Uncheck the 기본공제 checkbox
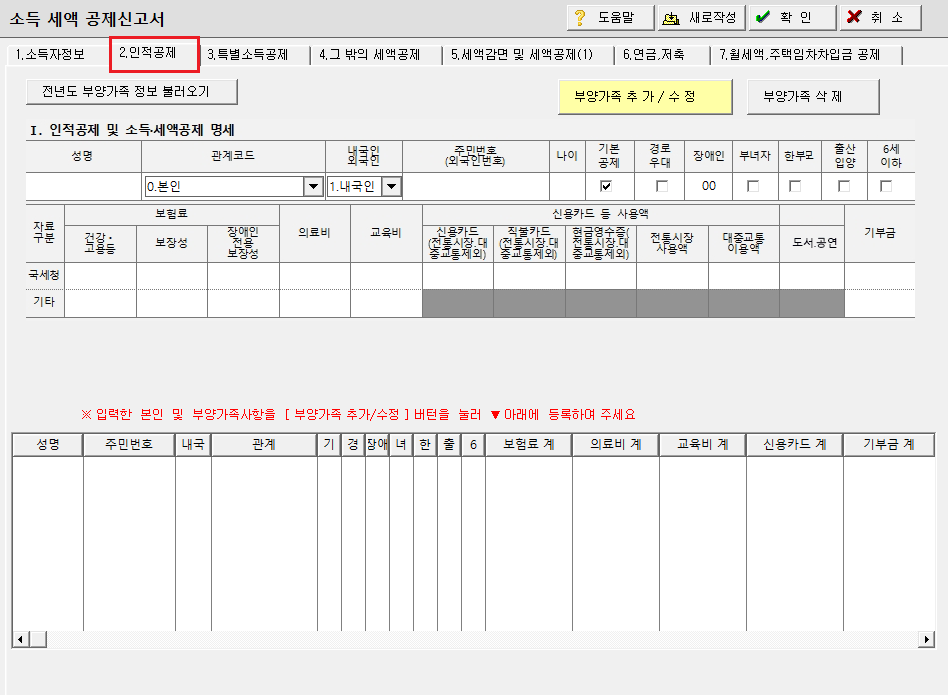 click(606, 186)
